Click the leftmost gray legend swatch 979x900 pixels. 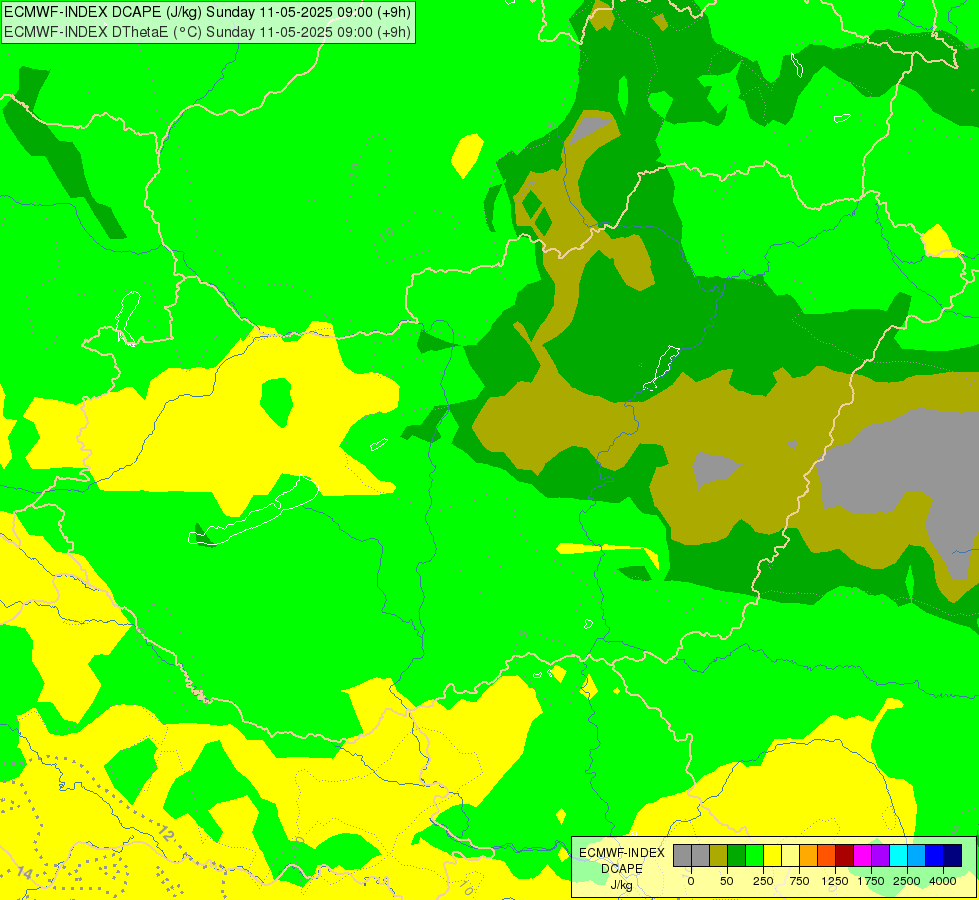click(682, 855)
